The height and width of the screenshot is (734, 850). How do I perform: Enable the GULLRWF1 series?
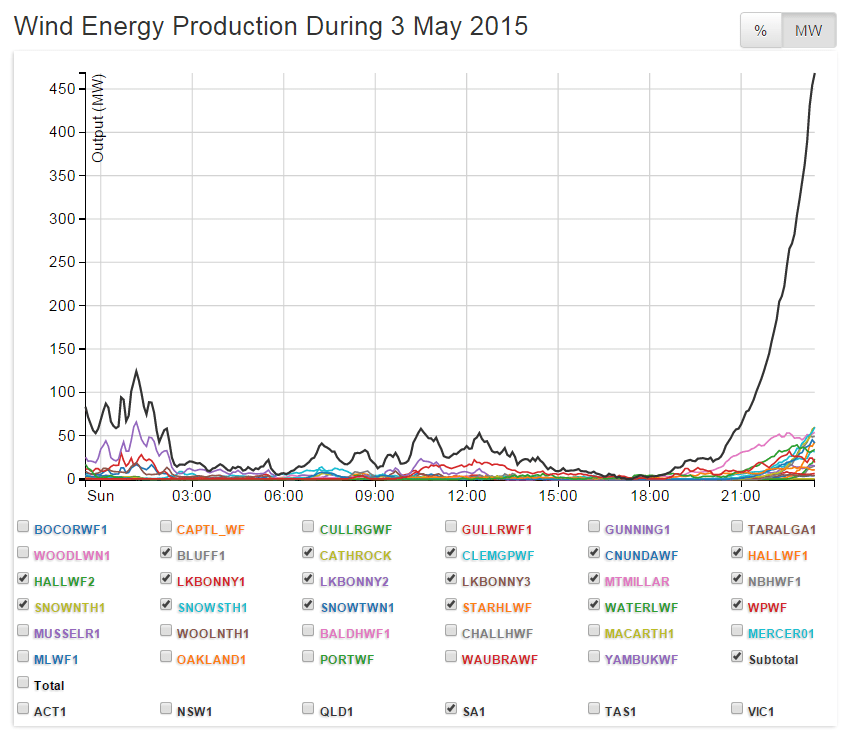point(450,525)
